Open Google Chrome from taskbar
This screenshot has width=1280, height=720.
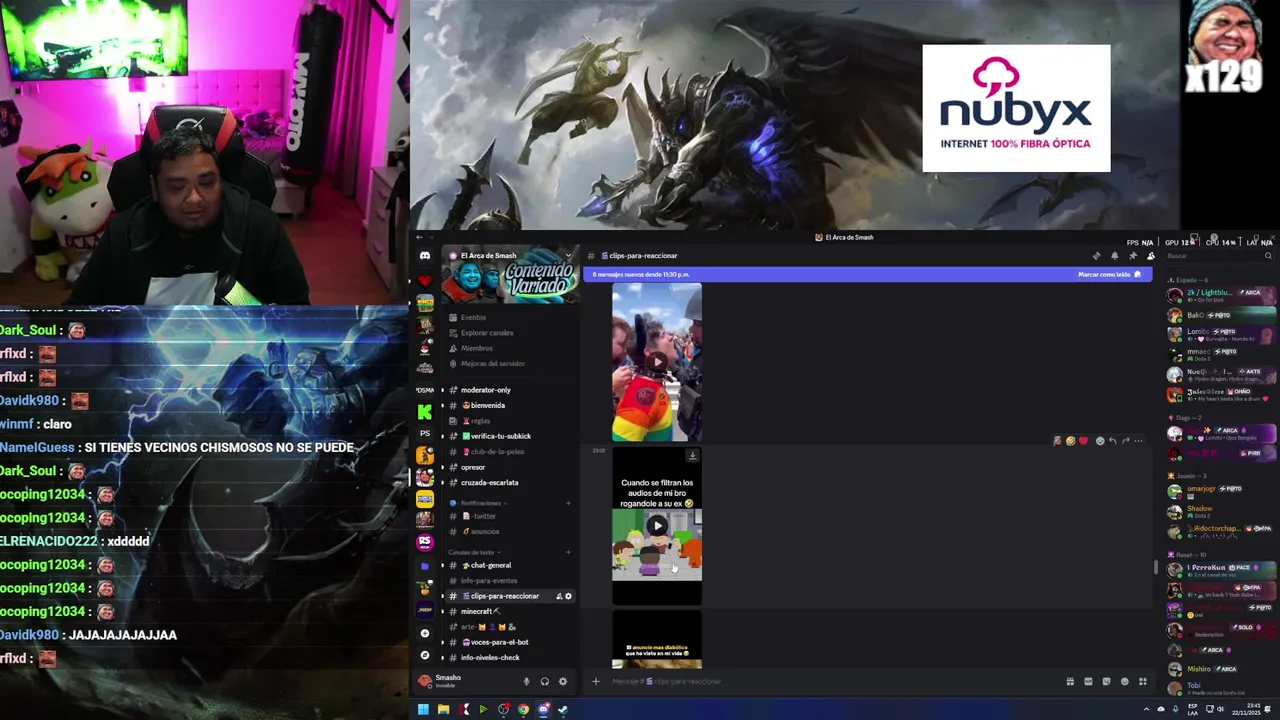point(523,710)
